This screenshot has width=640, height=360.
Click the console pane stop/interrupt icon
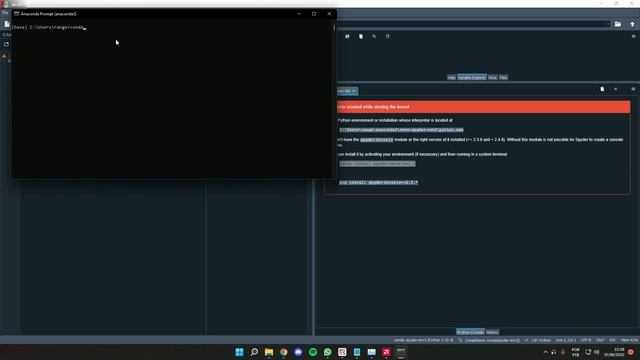click(616, 89)
